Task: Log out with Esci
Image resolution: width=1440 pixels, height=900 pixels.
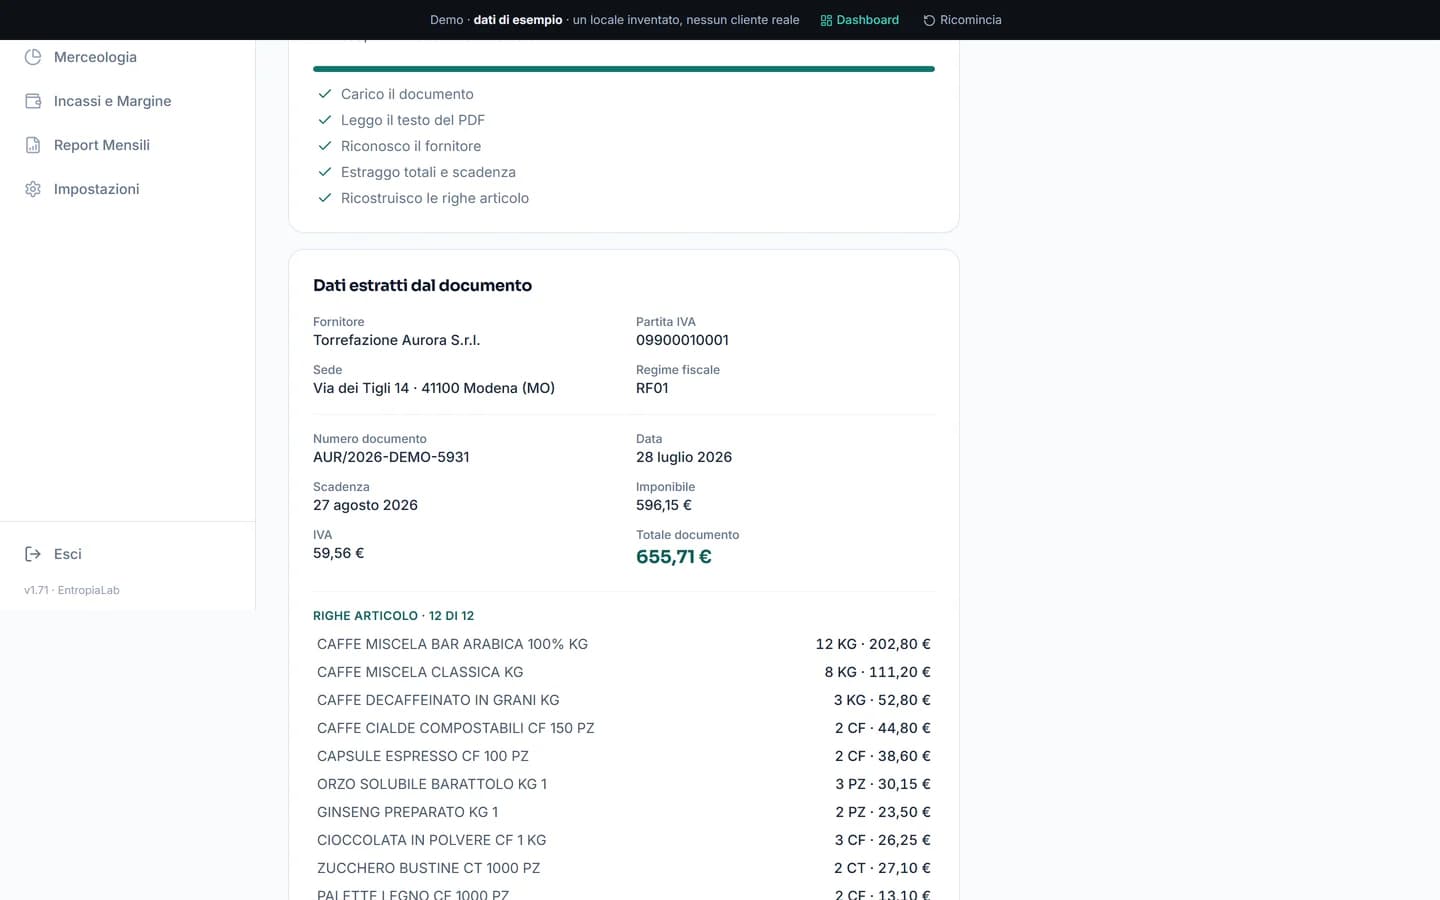Action: [x=127, y=554]
